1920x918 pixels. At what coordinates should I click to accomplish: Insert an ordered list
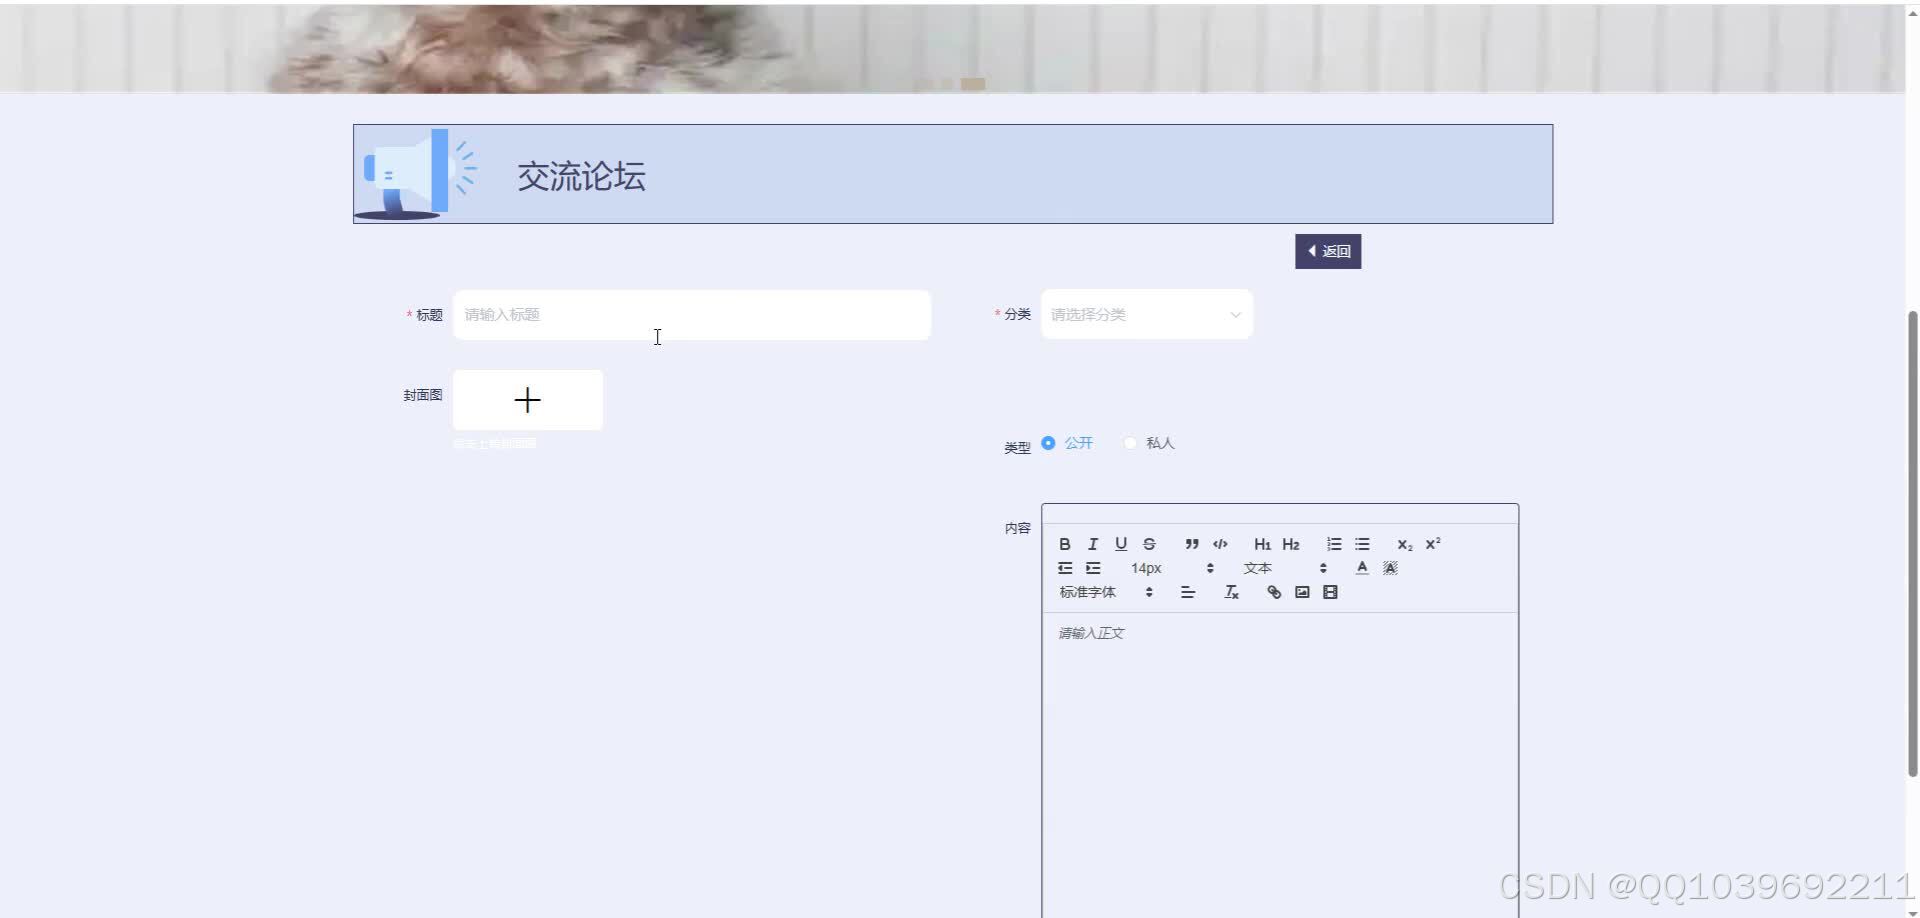[x=1333, y=543]
